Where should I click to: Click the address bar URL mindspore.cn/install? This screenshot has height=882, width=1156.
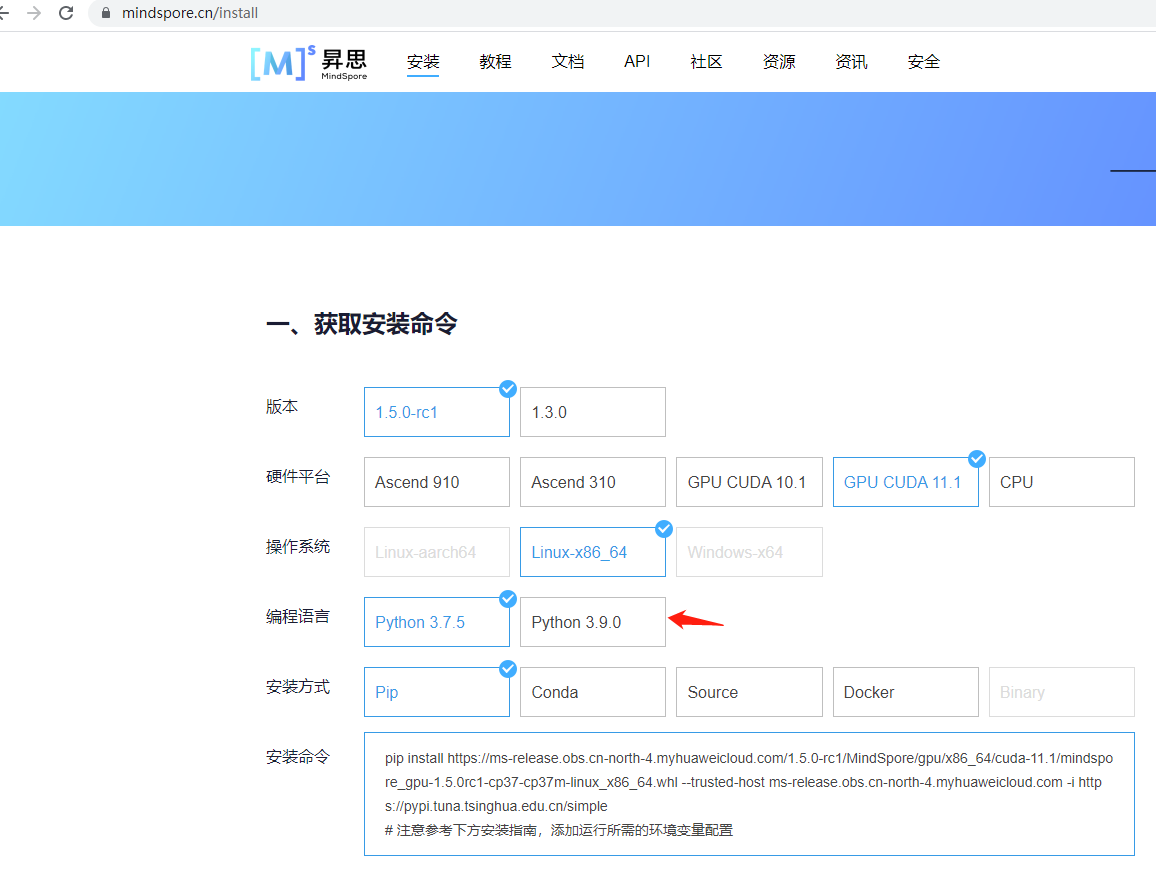tap(190, 13)
